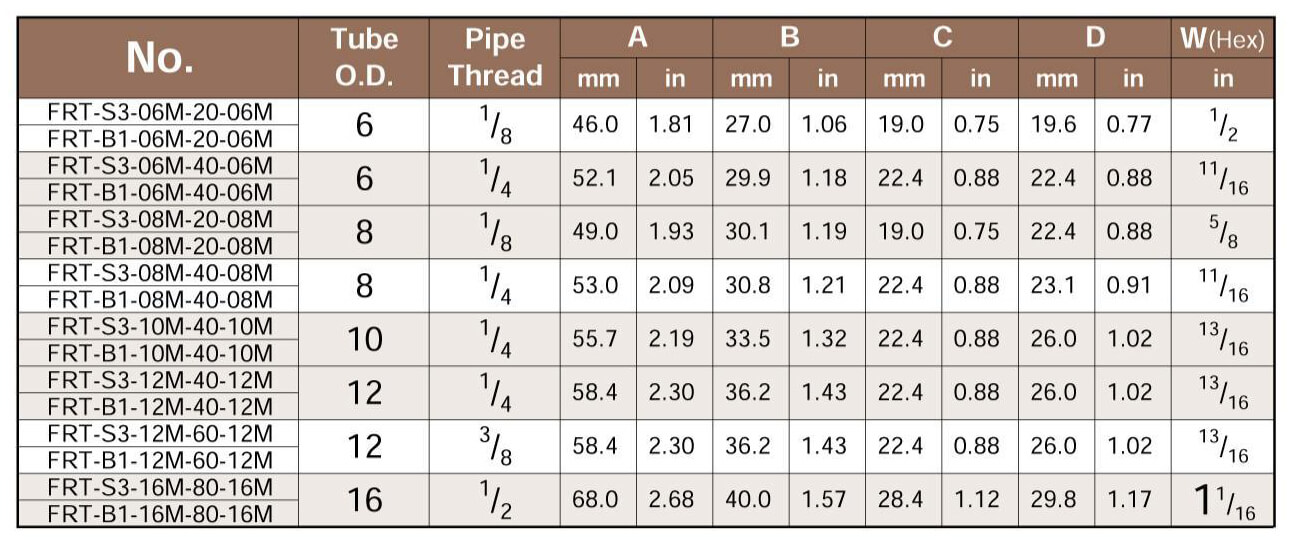Click the "D" dimension group header
Viewport: 1289px width, 547px height.
[1095, 38]
